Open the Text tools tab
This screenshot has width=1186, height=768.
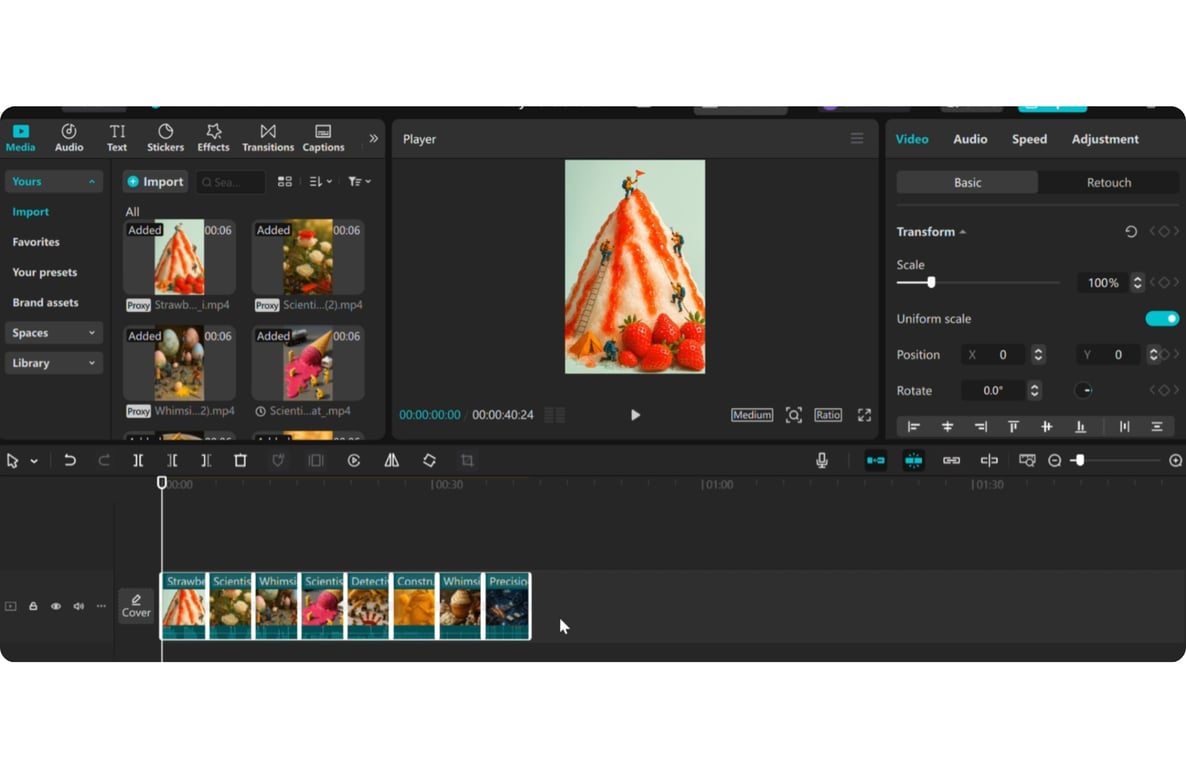117,138
